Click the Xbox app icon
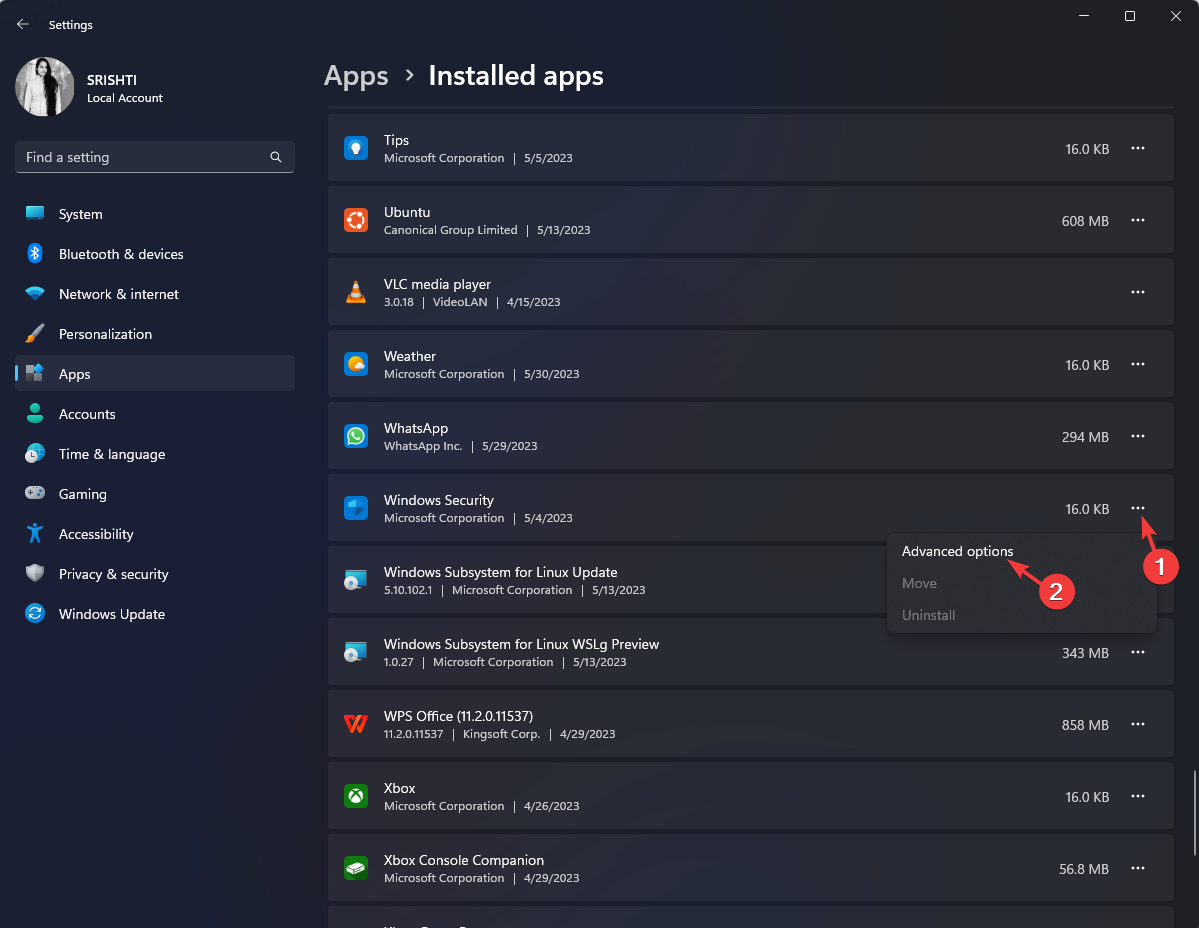This screenshot has width=1199, height=928. (x=356, y=797)
